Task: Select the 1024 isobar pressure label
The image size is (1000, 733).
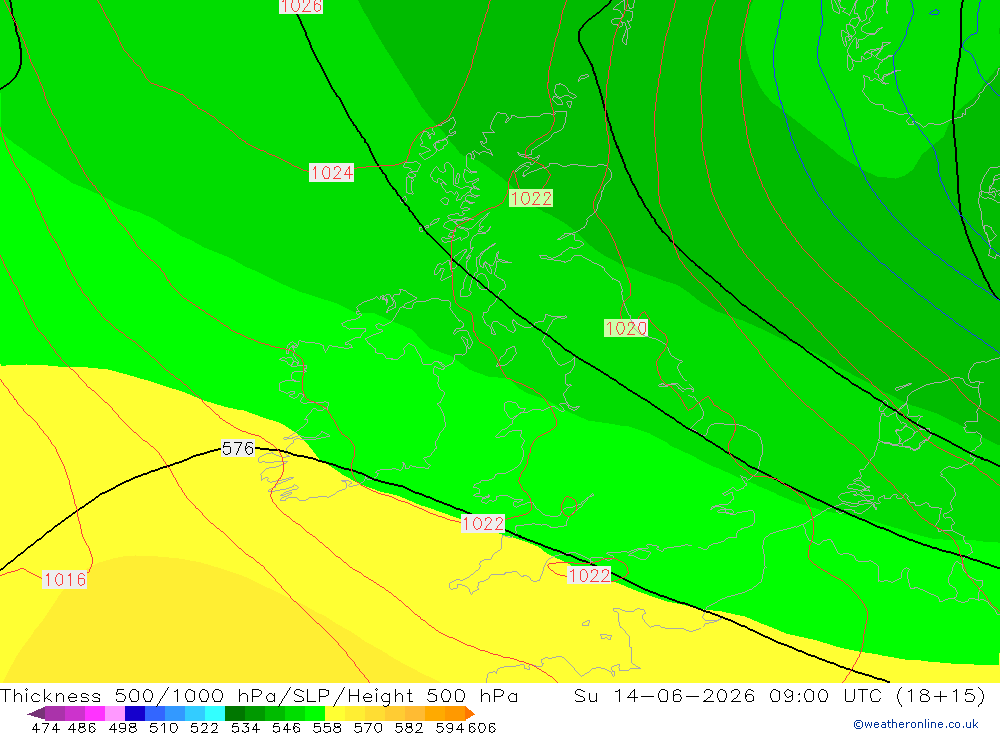Action: [332, 173]
